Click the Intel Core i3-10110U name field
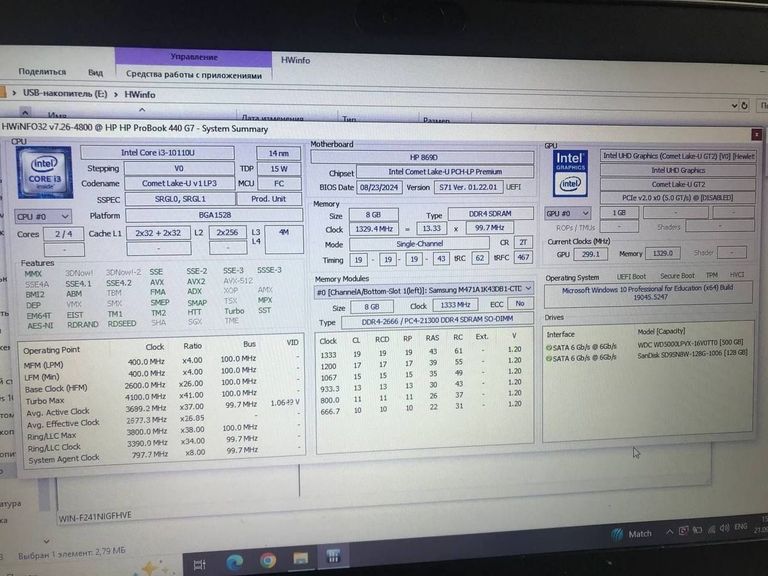This screenshot has height=576, width=768. [x=158, y=153]
